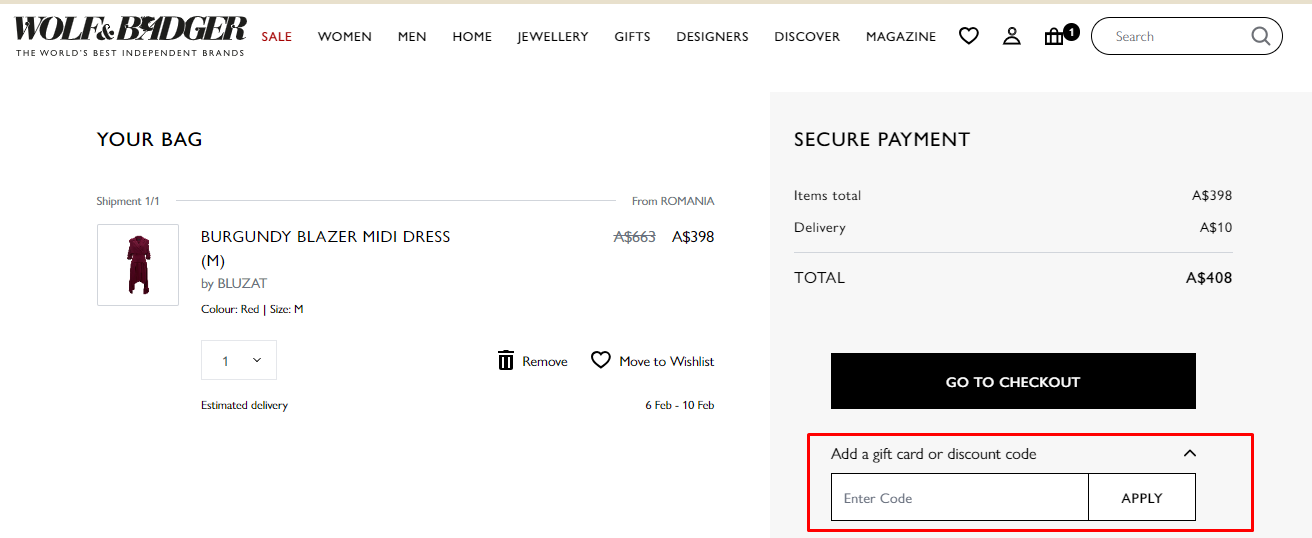Open the WOMEN menu
The height and width of the screenshot is (538, 1312).
coord(345,37)
